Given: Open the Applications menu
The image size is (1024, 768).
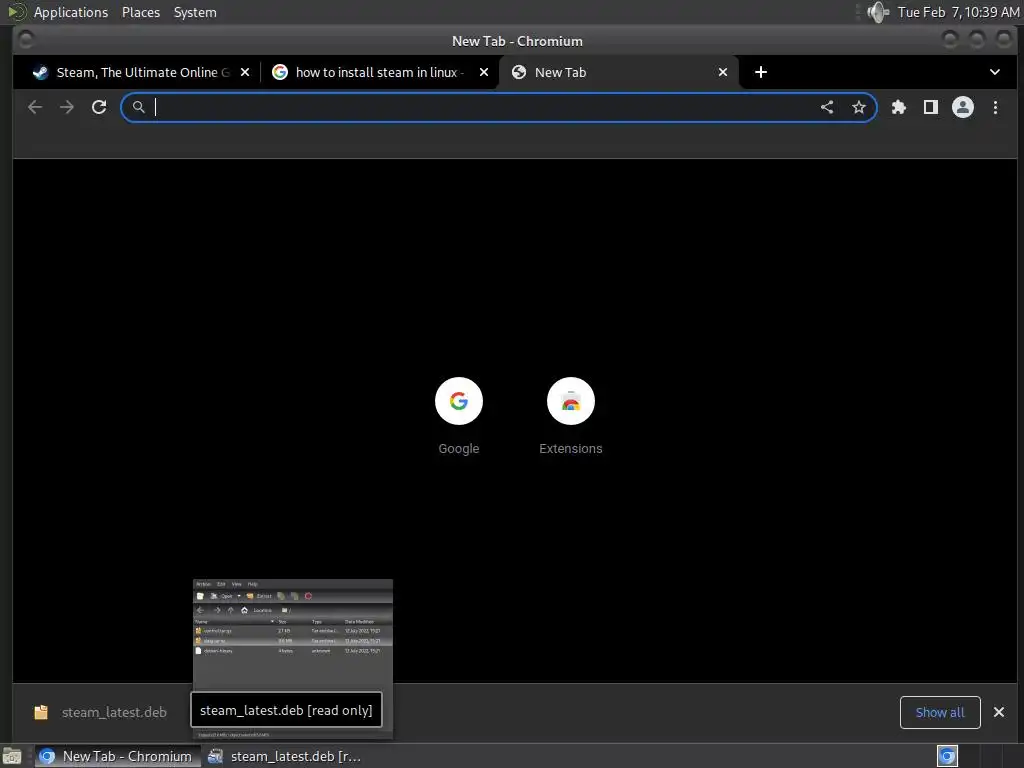Looking at the screenshot, I should 71,12.
